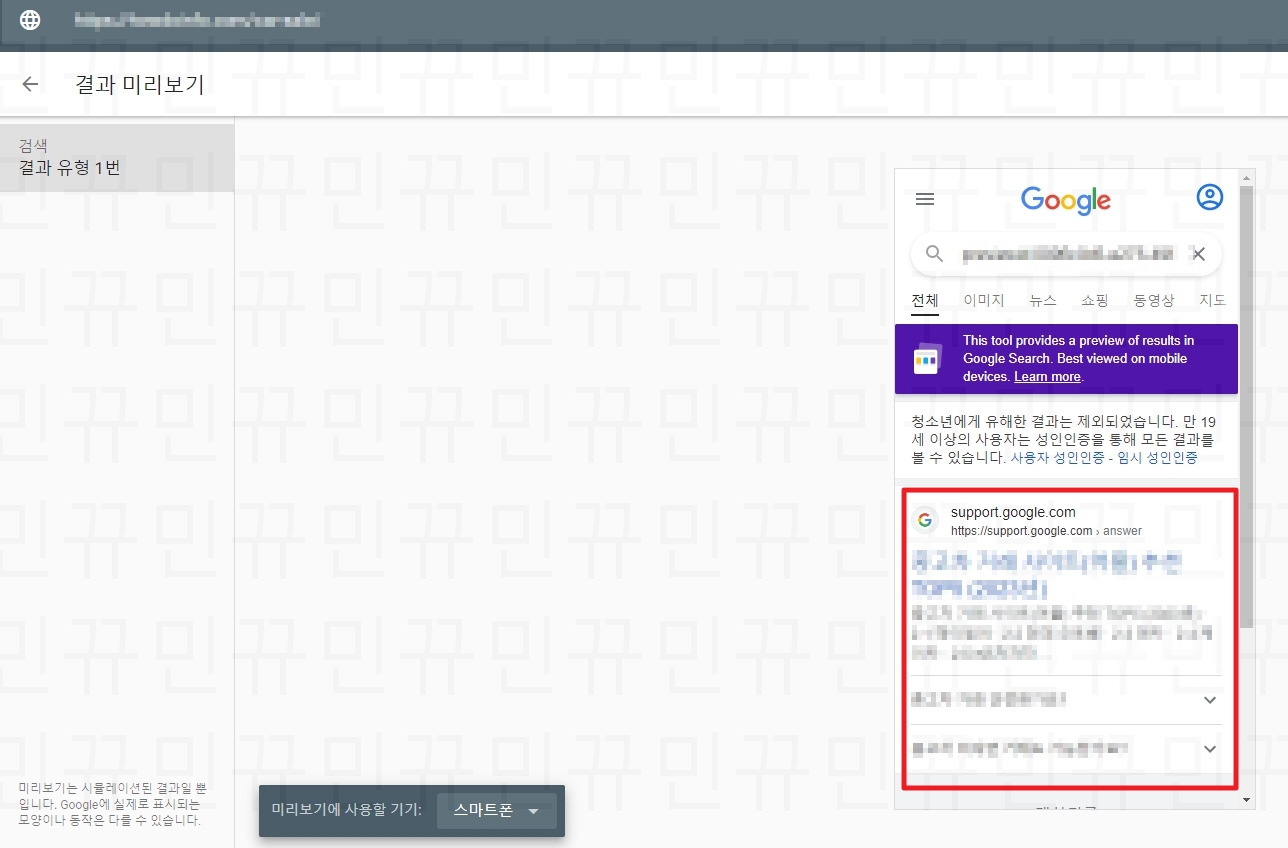Click the Google favicon of support.google.com result
The width and height of the screenshot is (1288, 848).
click(x=925, y=520)
